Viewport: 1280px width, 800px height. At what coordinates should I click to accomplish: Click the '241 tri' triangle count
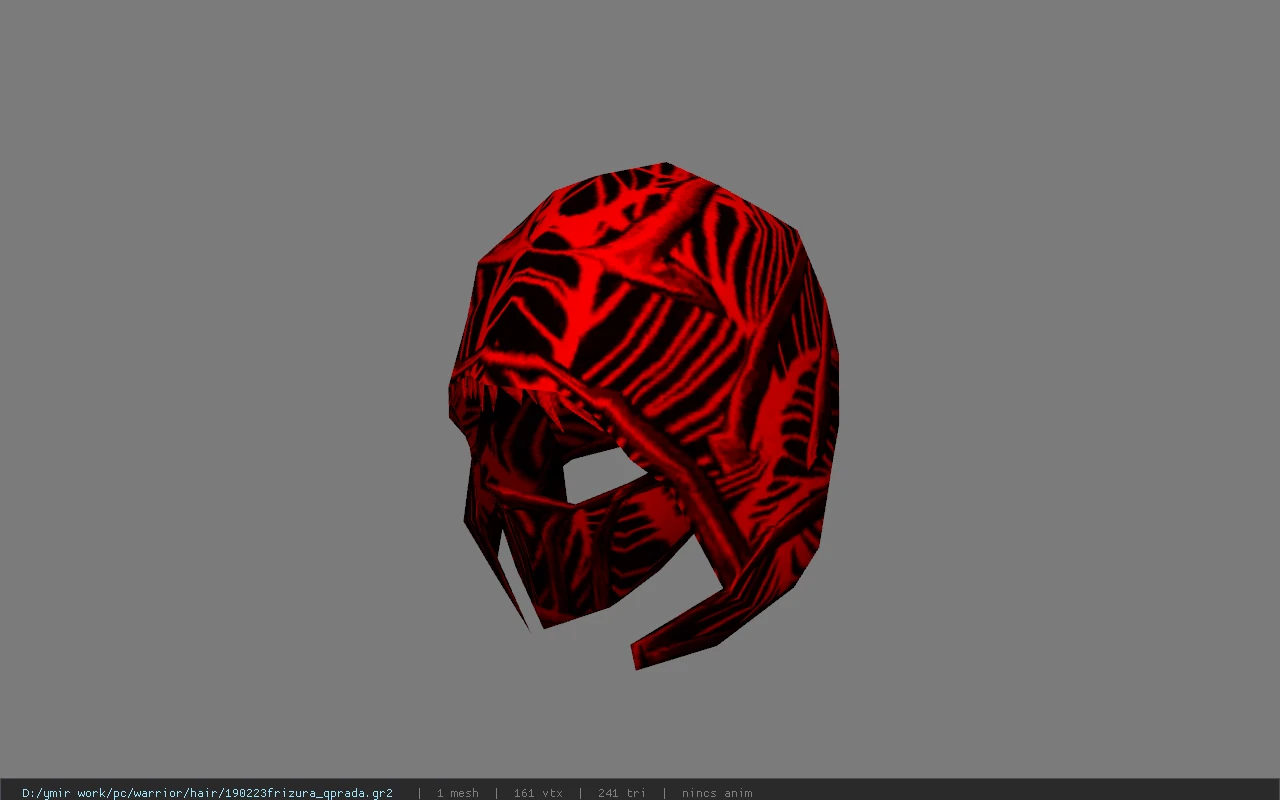point(622,793)
